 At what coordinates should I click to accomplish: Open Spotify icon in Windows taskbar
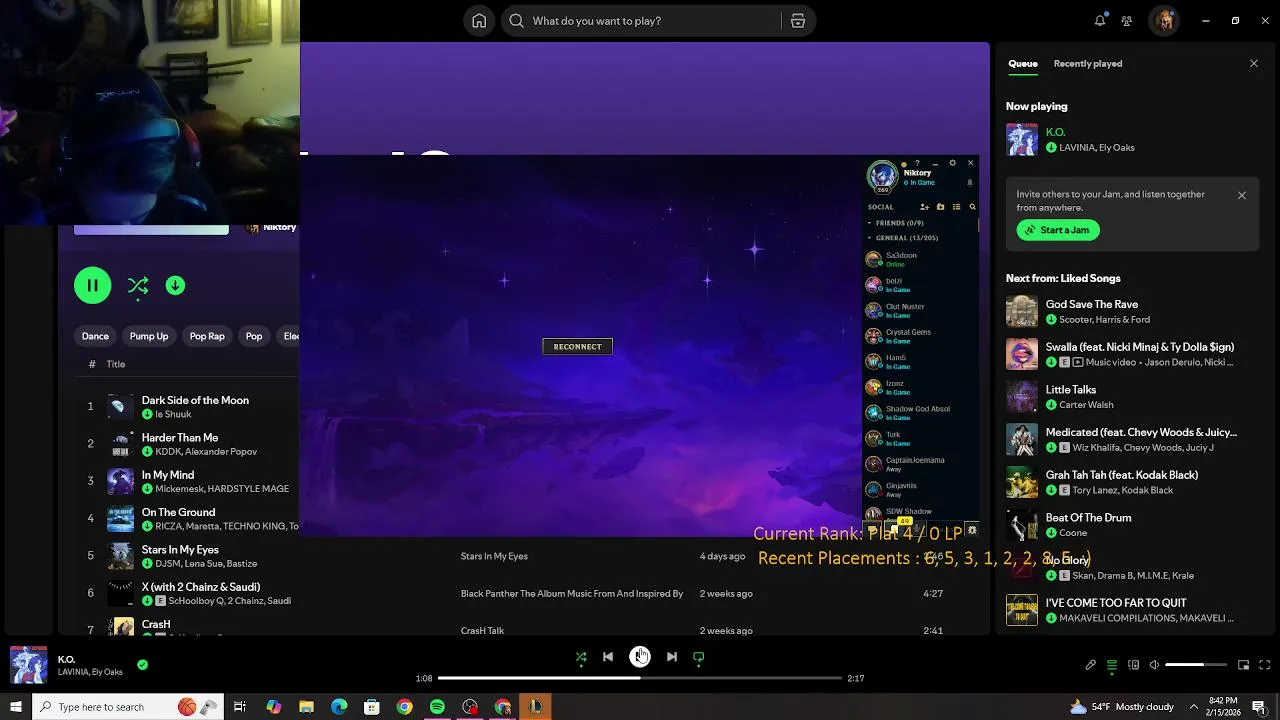click(x=437, y=707)
